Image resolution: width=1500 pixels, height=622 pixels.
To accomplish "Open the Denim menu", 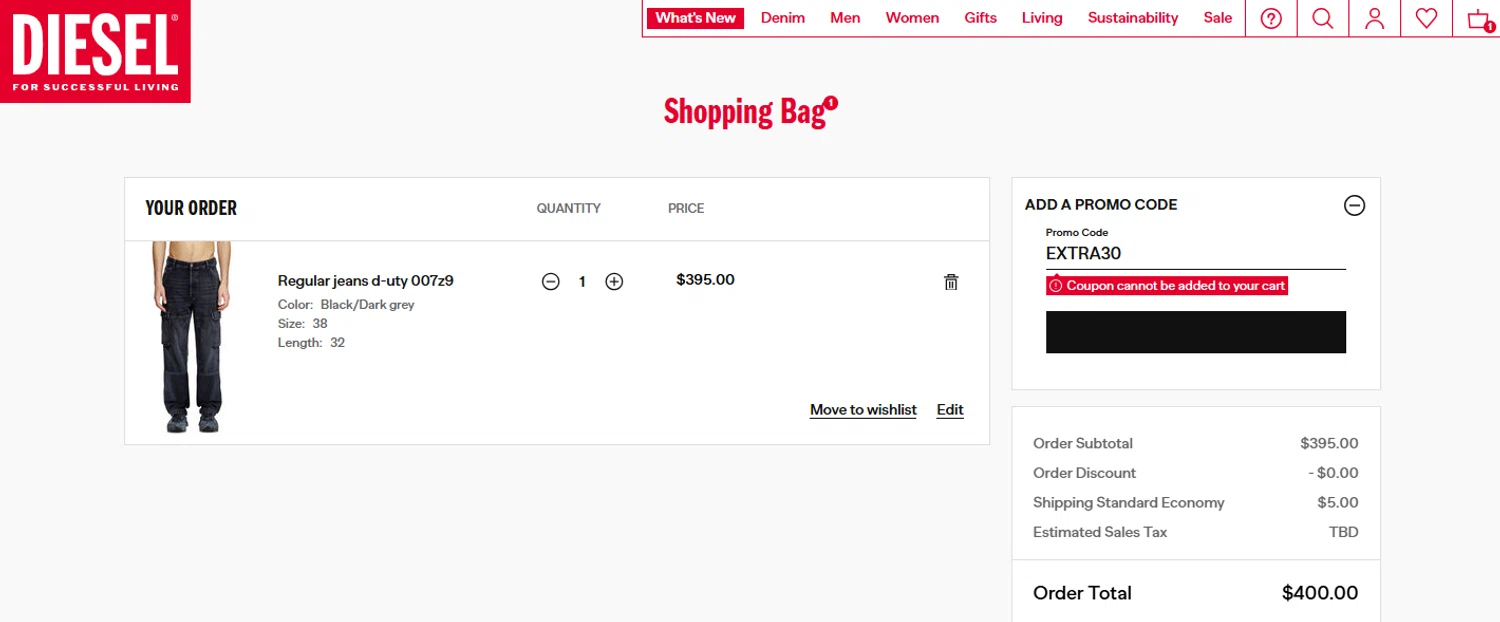I will pos(783,18).
